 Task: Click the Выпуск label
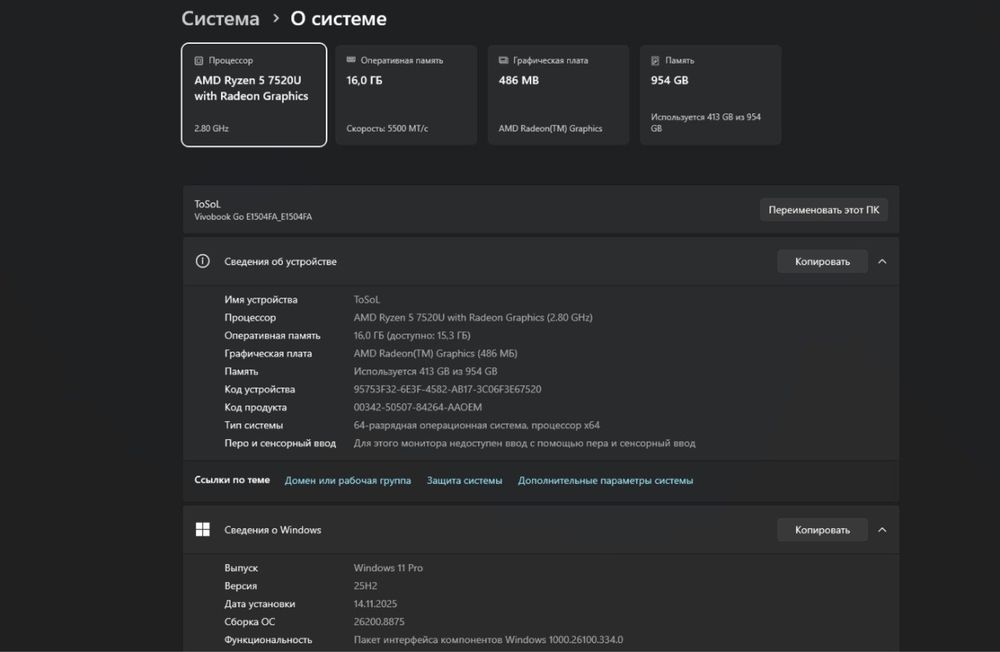point(241,568)
